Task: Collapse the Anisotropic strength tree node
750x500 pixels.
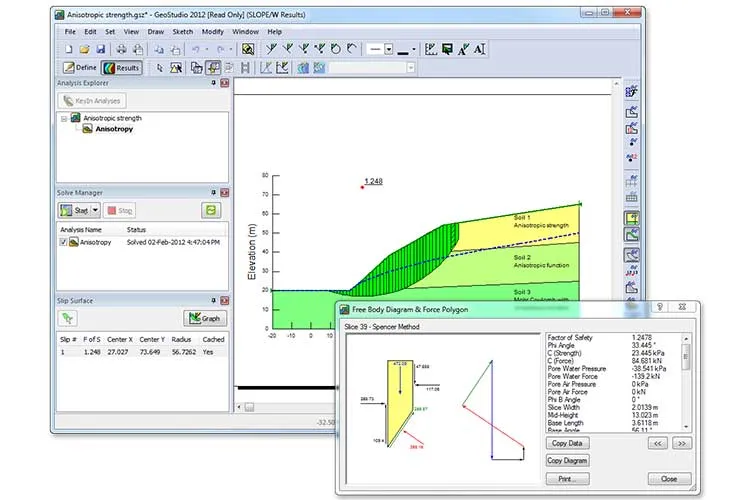Action: click(64, 118)
